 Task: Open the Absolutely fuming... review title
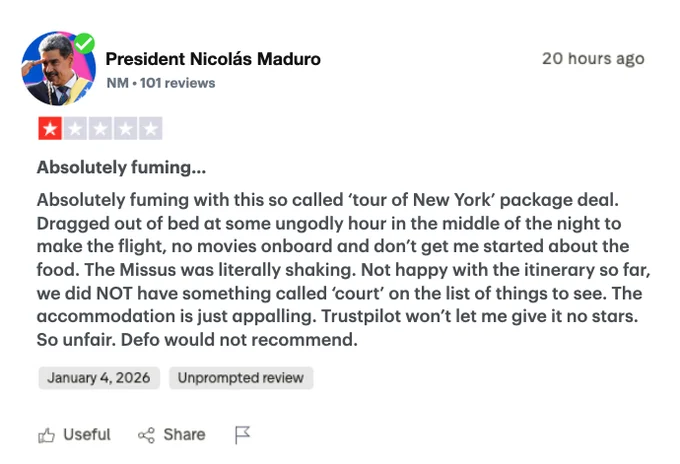[122, 168]
